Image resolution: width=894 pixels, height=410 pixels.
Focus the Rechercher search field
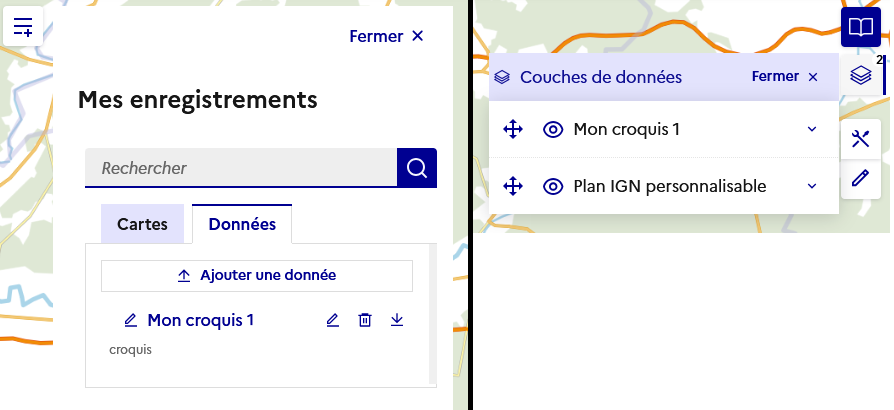240,168
